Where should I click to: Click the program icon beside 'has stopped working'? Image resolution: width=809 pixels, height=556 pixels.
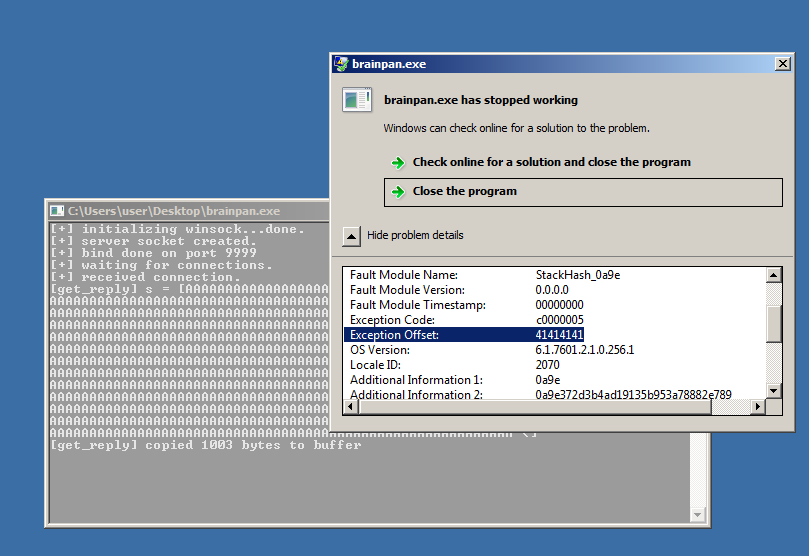357,100
